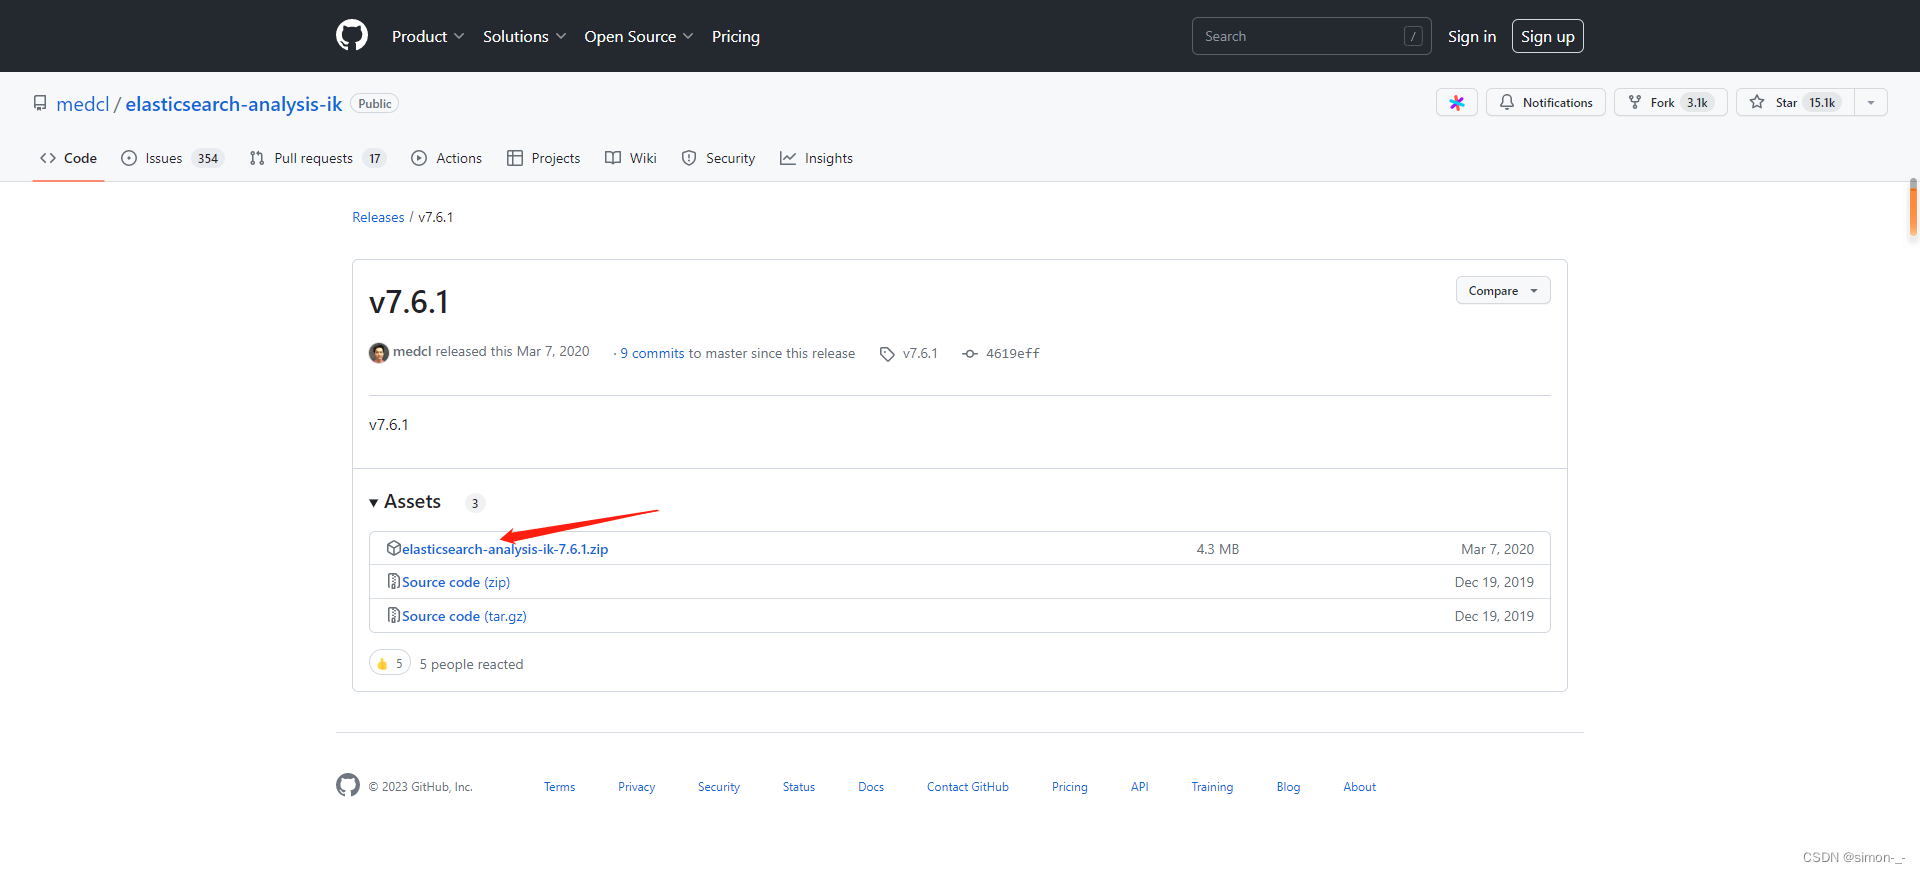Click the page scrollbar thumb

[x=1913, y=207]
